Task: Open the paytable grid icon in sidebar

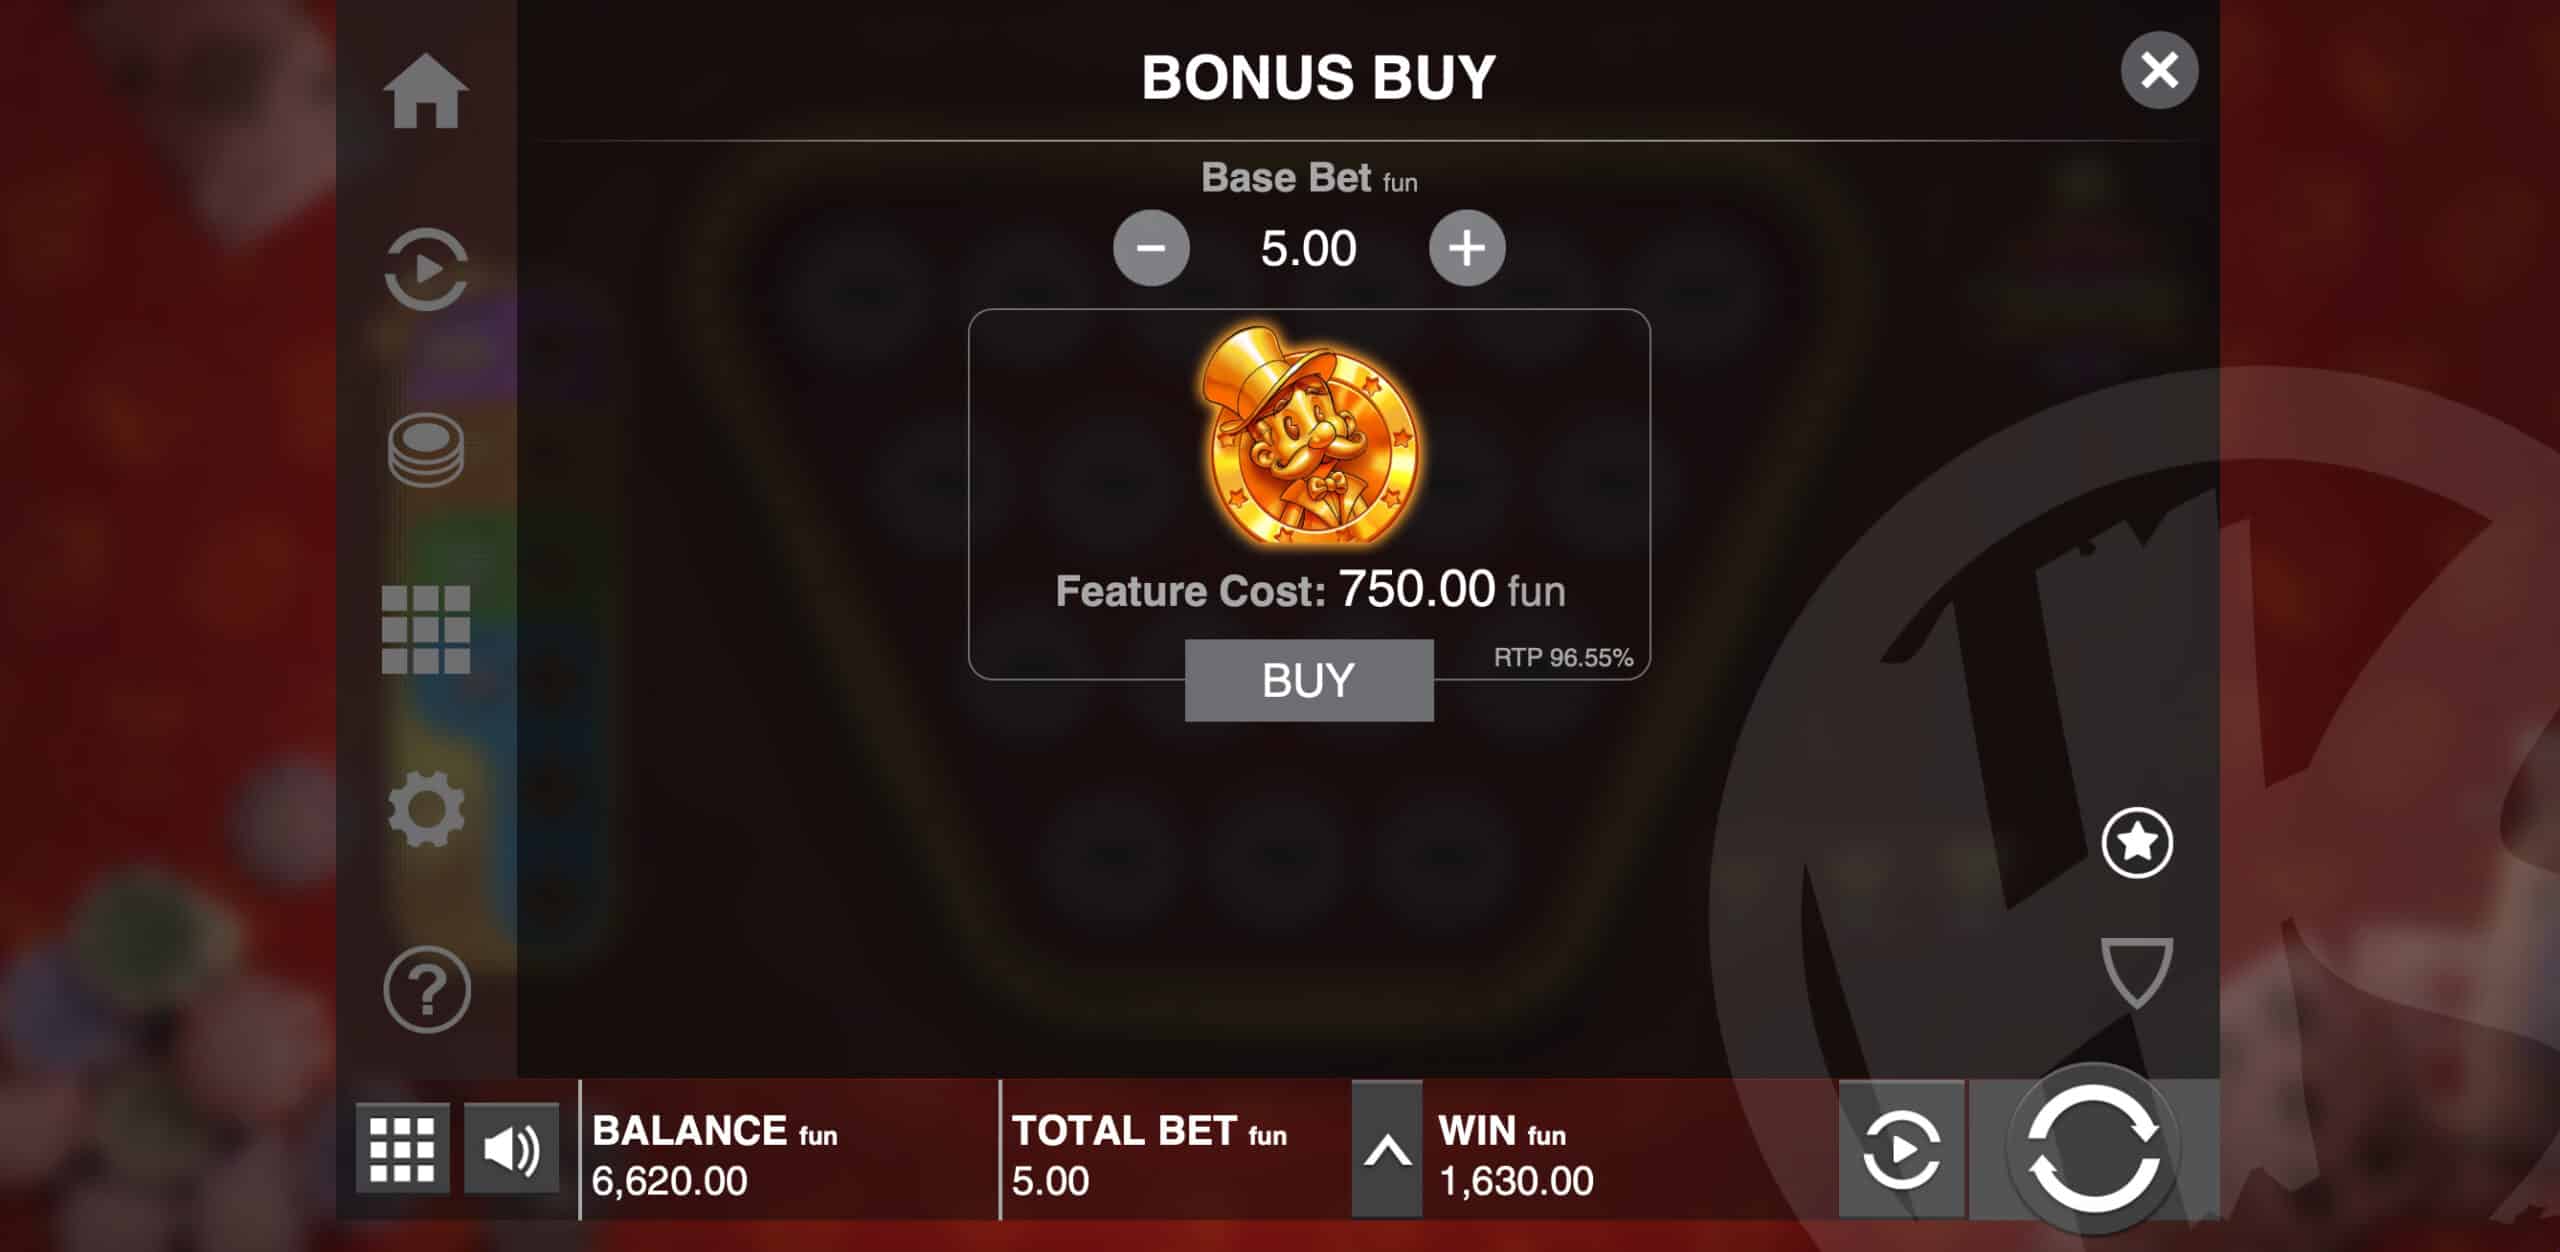Action: 426,630
